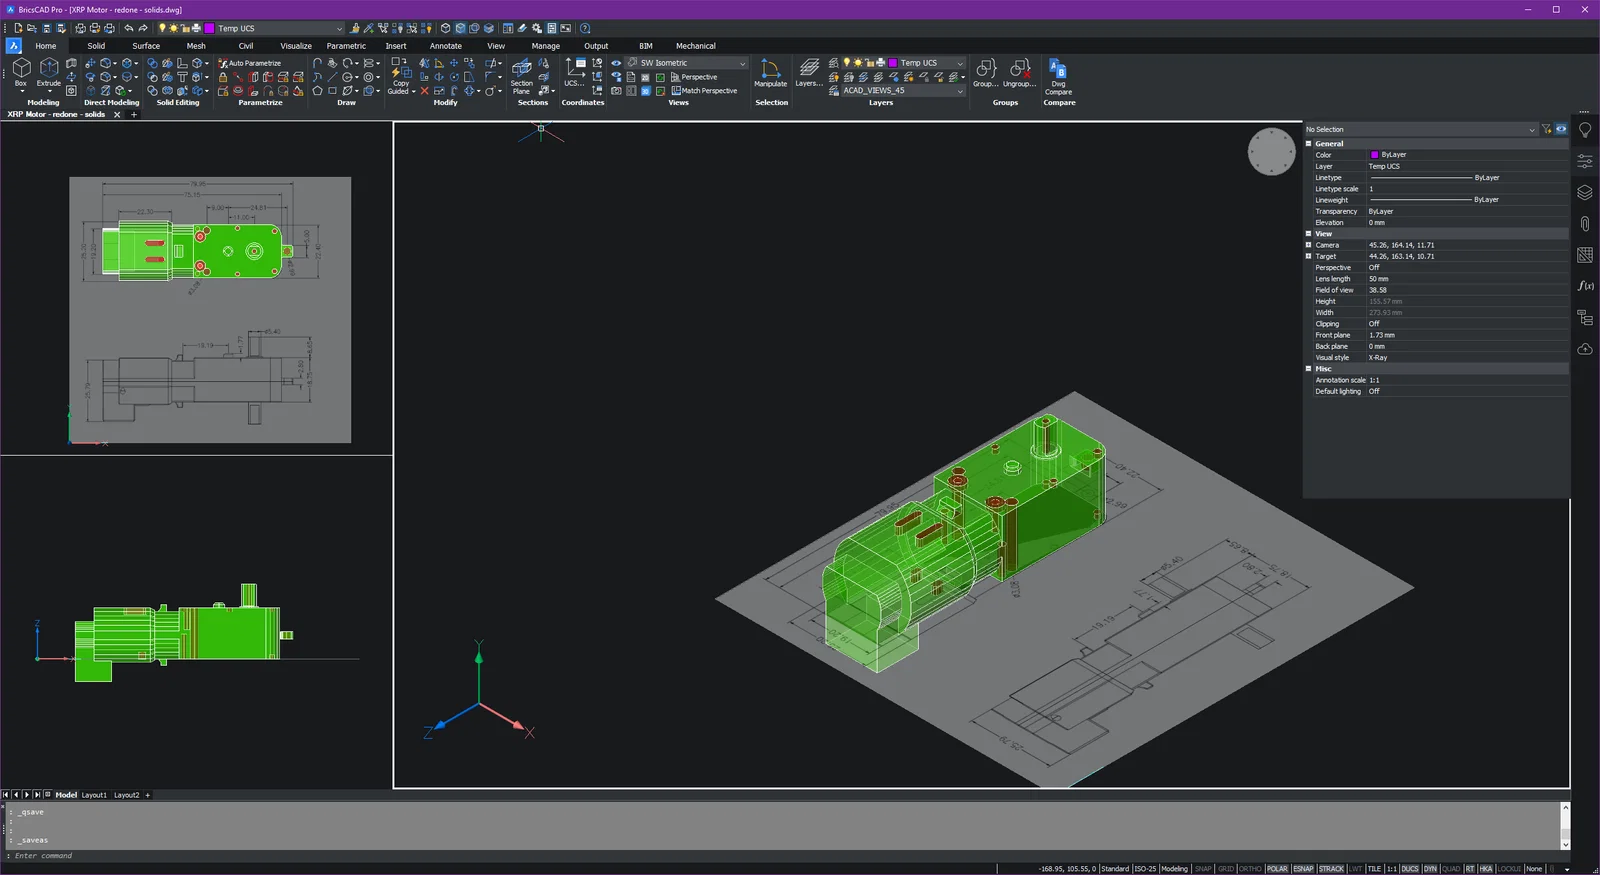Screen dimensions: 1600x875
Task: Click the Auto Parametrize button
Action: pyautogui.click(x=250, y=63)
